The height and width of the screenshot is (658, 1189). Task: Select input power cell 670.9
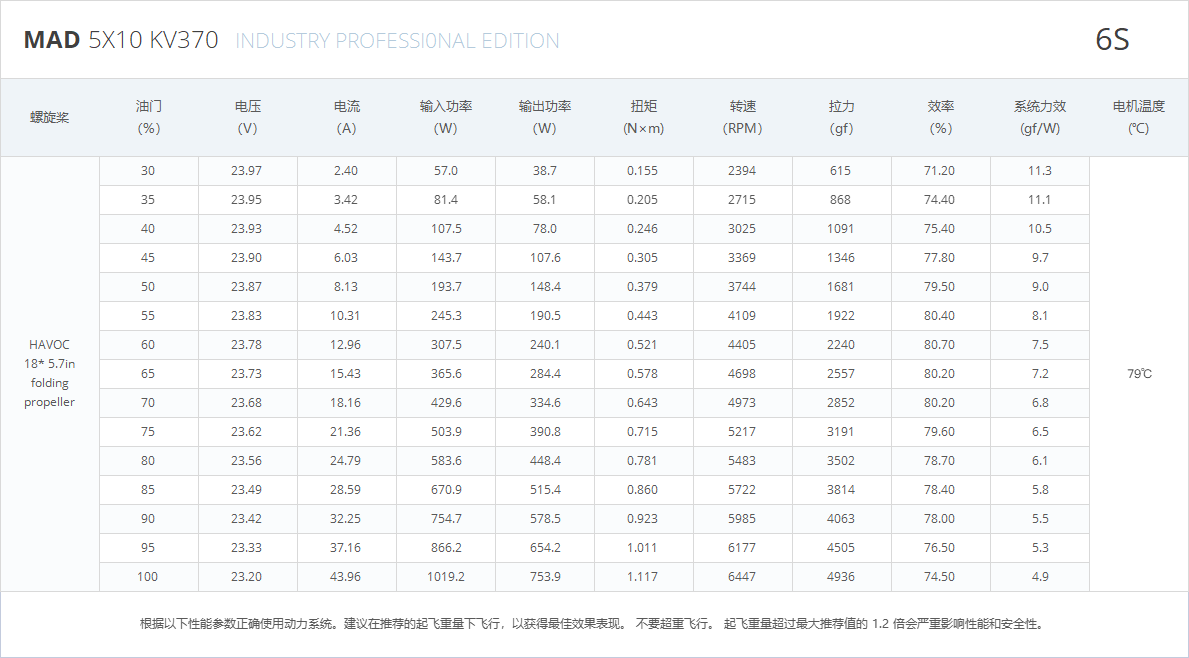pyautogui.click(x=446, y=490)
